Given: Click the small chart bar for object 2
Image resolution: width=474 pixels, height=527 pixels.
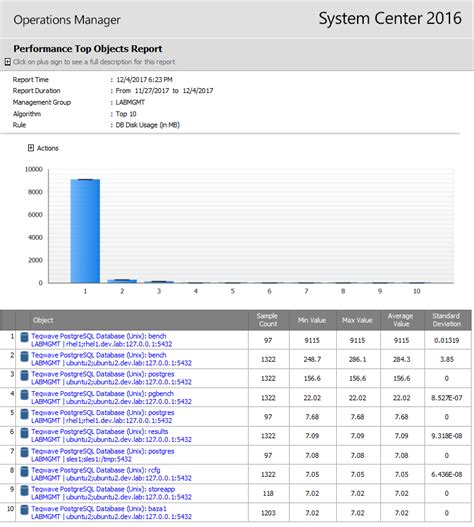Looking at the screenshot, I should 122,281.
